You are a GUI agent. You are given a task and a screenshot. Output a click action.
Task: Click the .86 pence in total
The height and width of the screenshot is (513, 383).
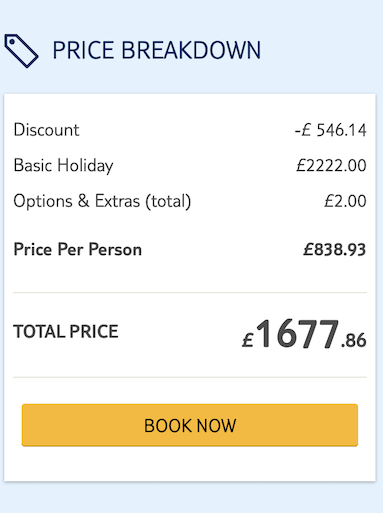pyautogui.click(x=354, y=340)
